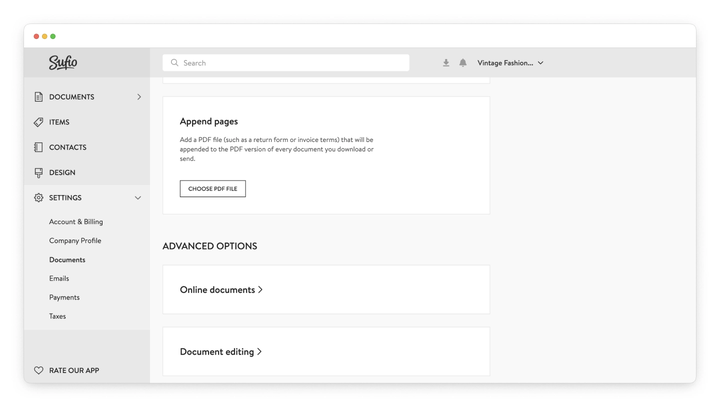Image resolution: width=720 pixels, height=407 pixels.
Task: Click the search magnifier icon
Action: coord(174,62)
